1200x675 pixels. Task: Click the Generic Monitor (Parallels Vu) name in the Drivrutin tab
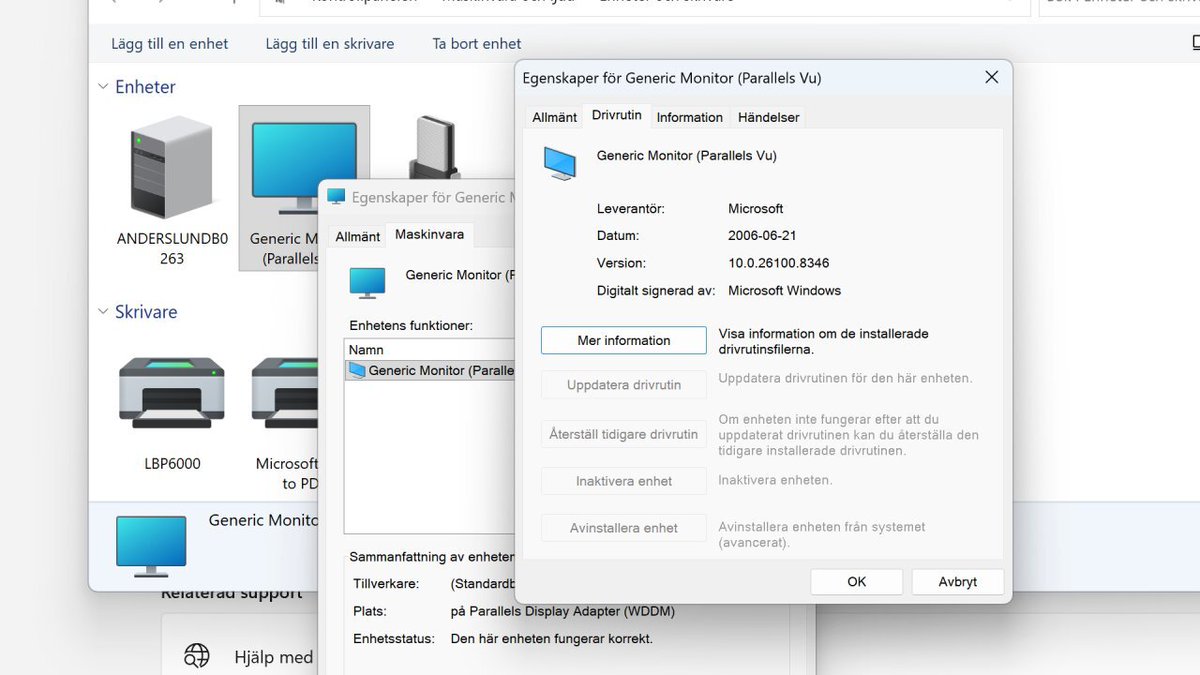click(x=687, y=155)
